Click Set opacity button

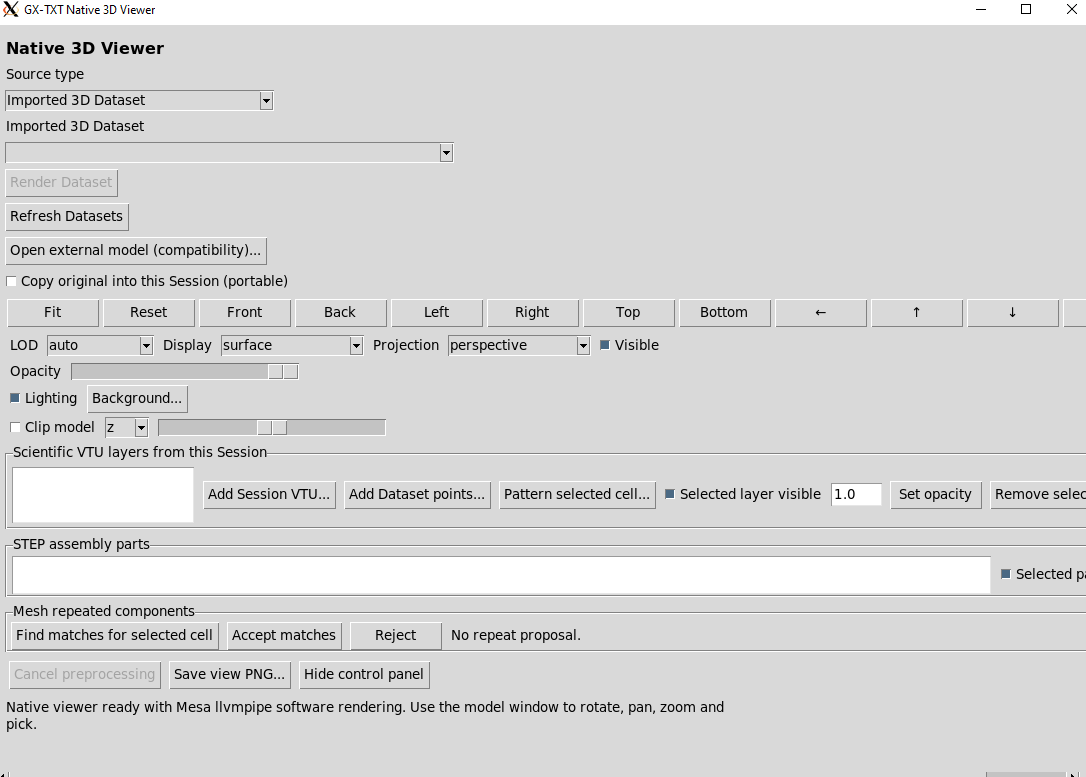(x=935, y=494)
